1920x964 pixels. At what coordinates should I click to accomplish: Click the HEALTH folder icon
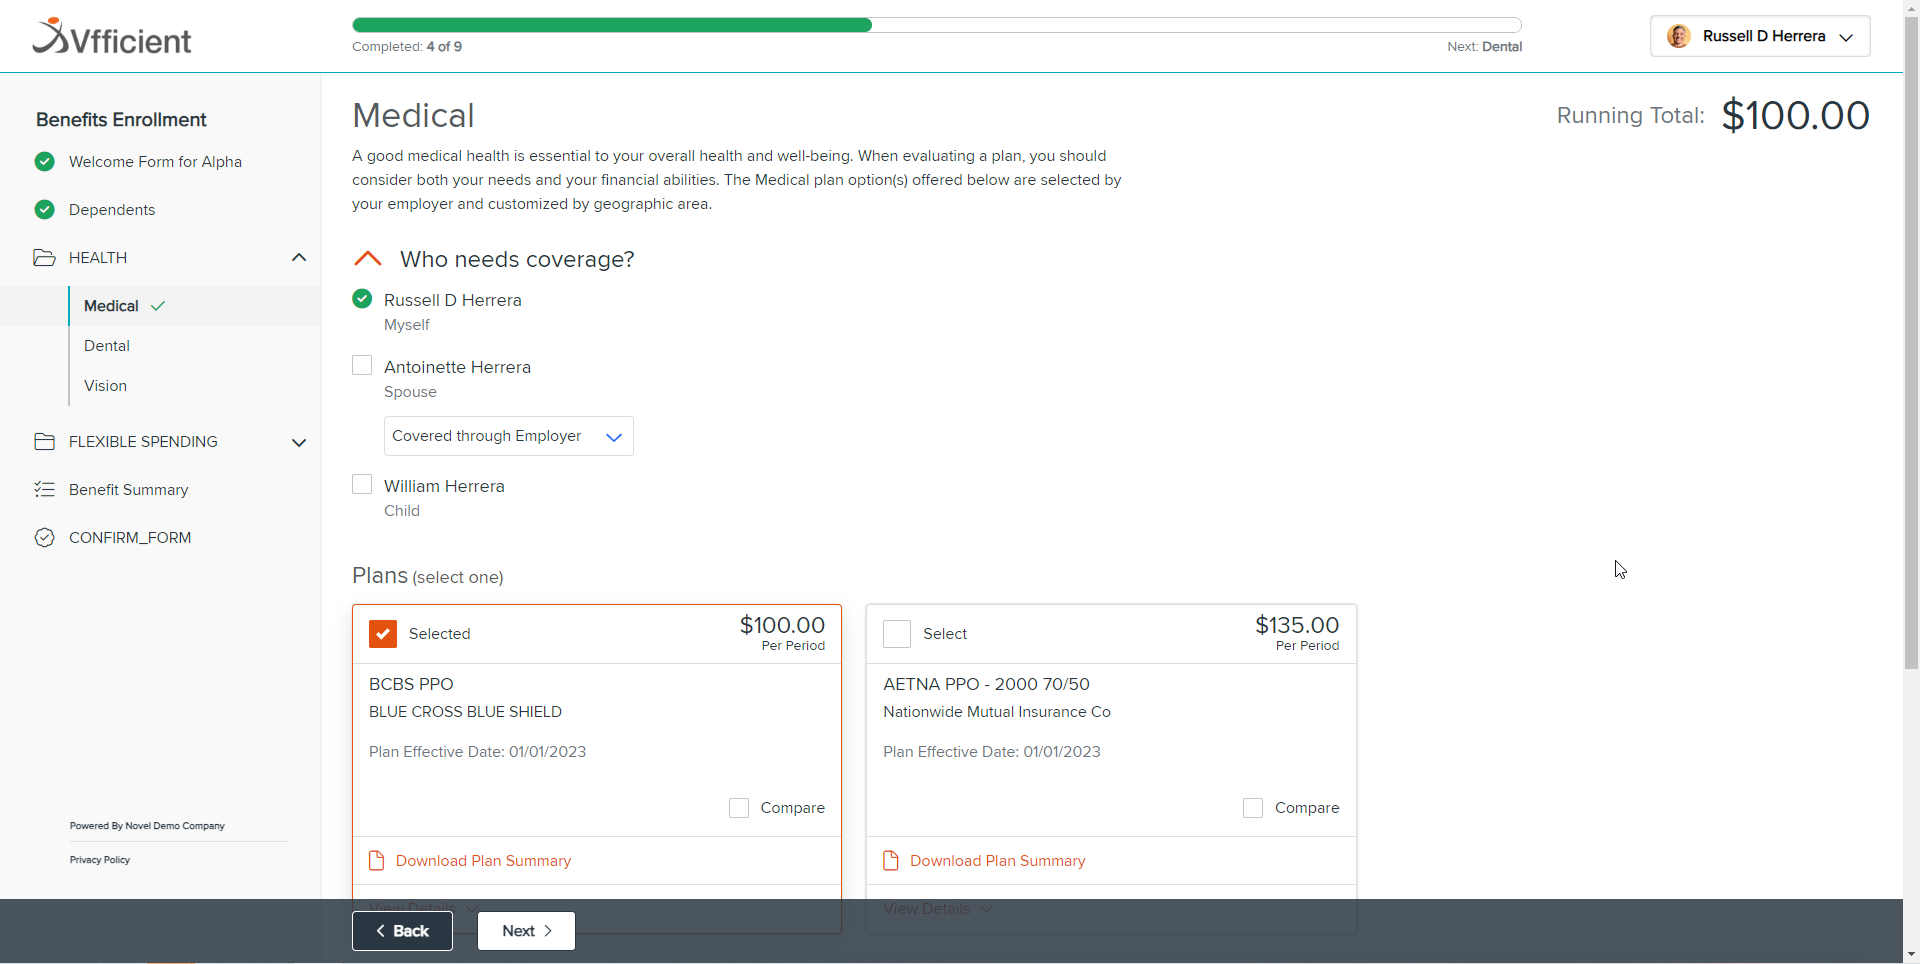point(45,257)
